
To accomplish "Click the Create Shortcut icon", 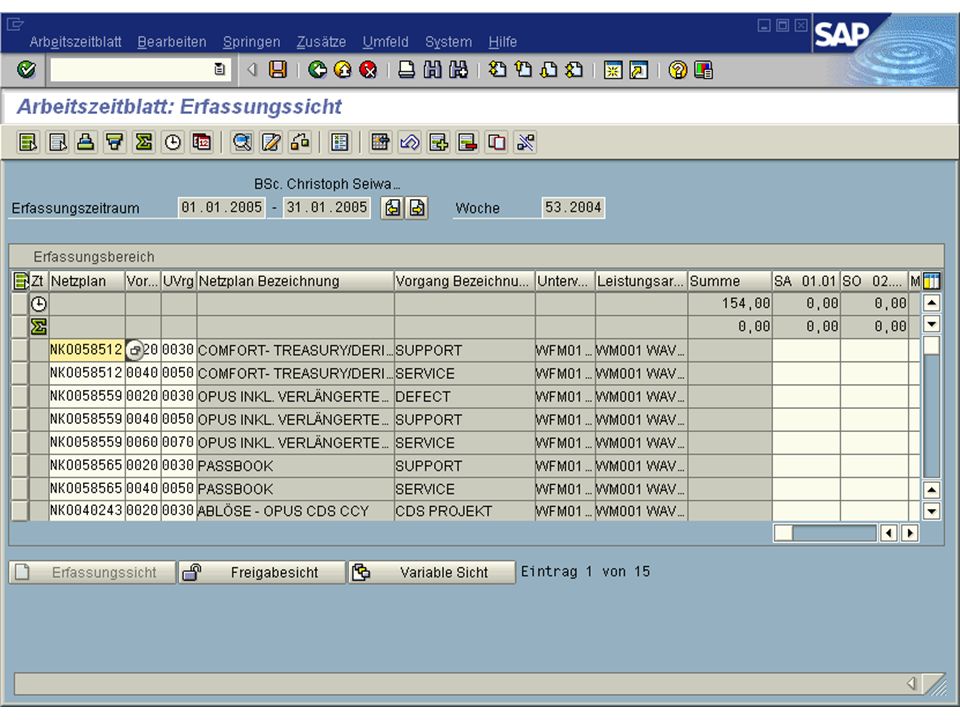I will 639,70.
